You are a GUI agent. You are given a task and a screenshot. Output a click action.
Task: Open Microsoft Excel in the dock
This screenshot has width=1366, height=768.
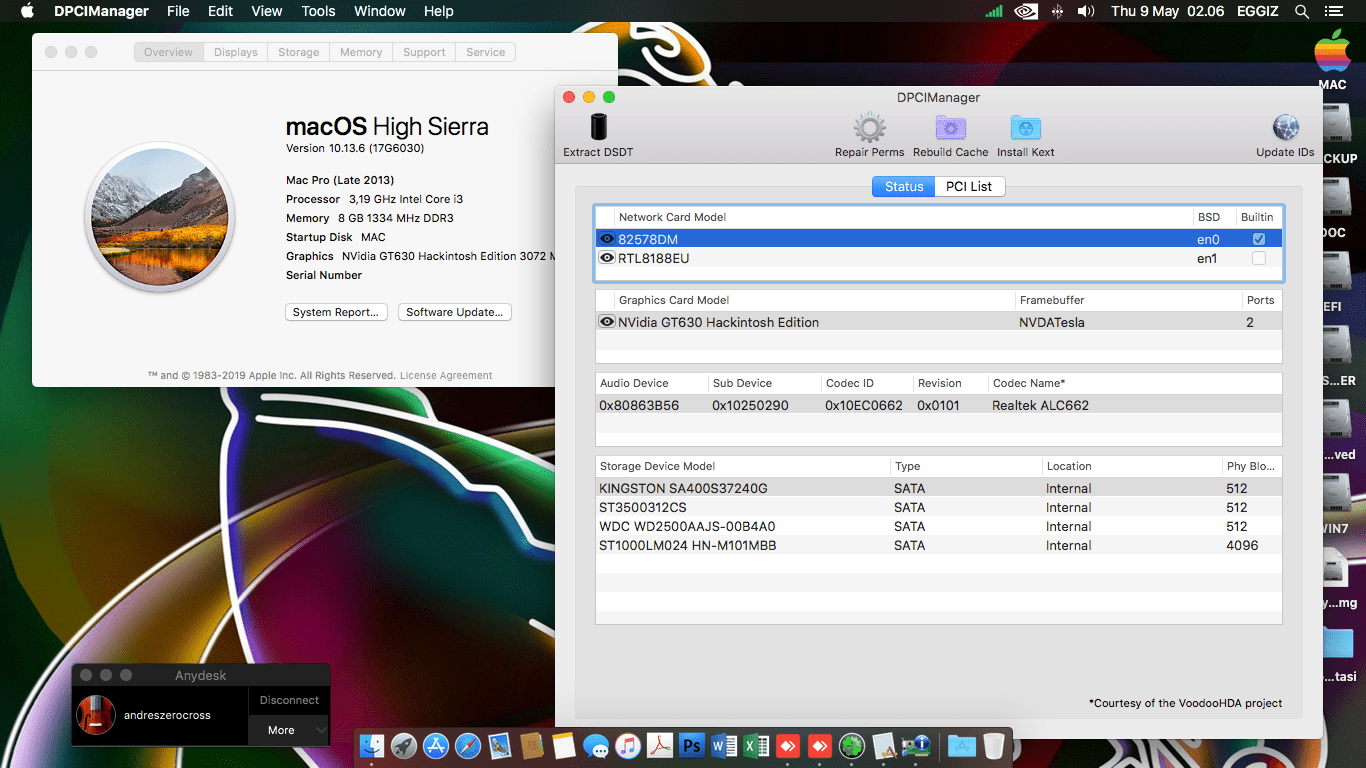756,746
